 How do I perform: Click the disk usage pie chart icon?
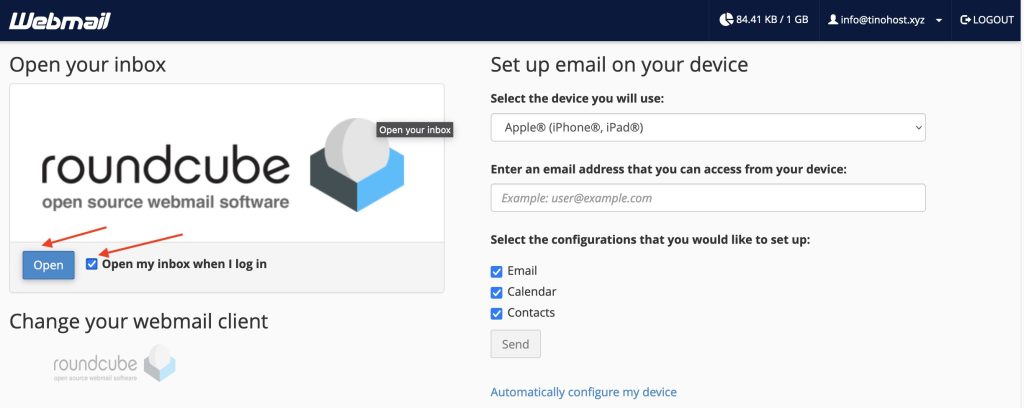(726, 20)
